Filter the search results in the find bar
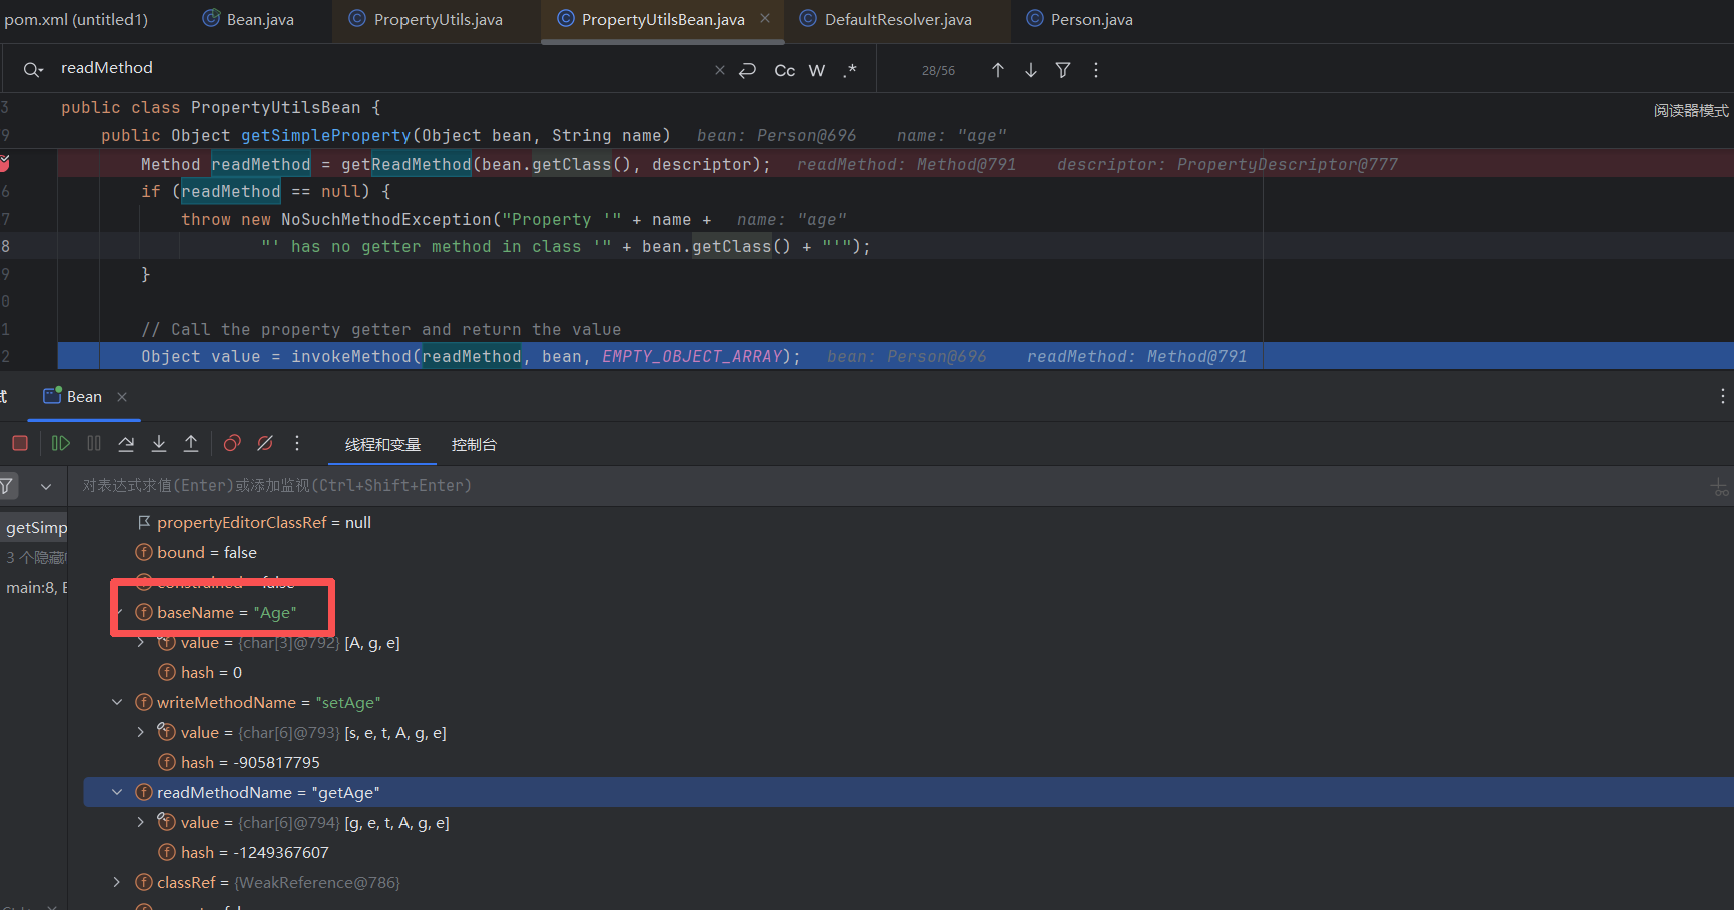1734x910 pixels. coord(1063,70)
